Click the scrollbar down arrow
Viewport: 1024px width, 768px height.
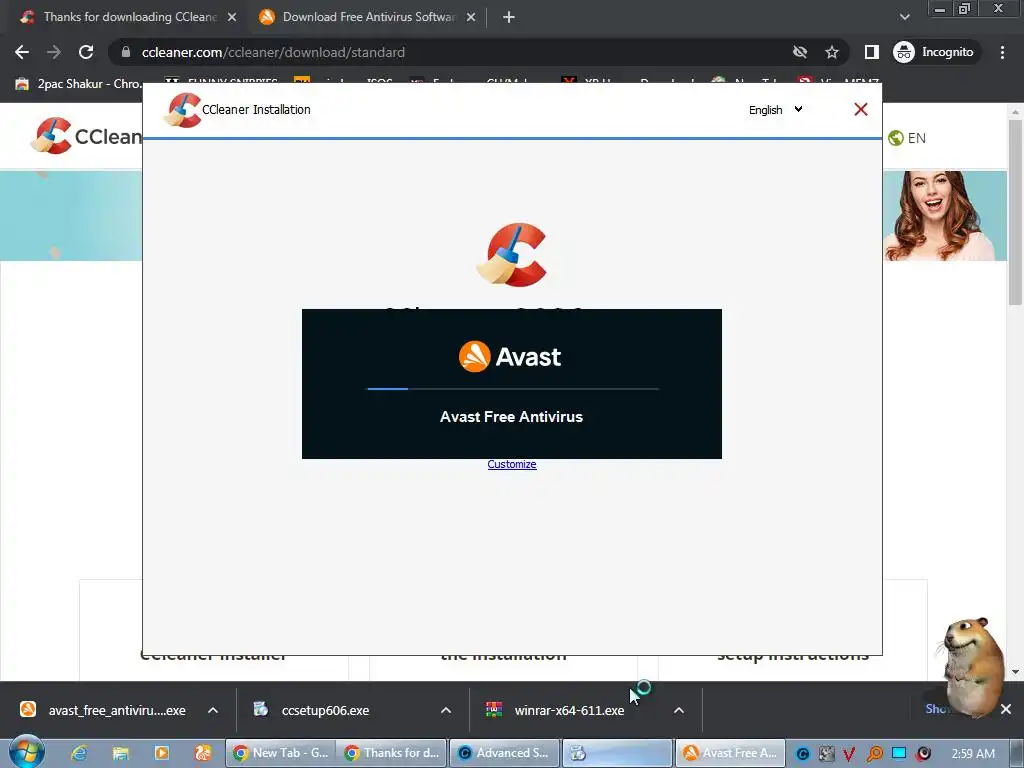pos(1015,671)
